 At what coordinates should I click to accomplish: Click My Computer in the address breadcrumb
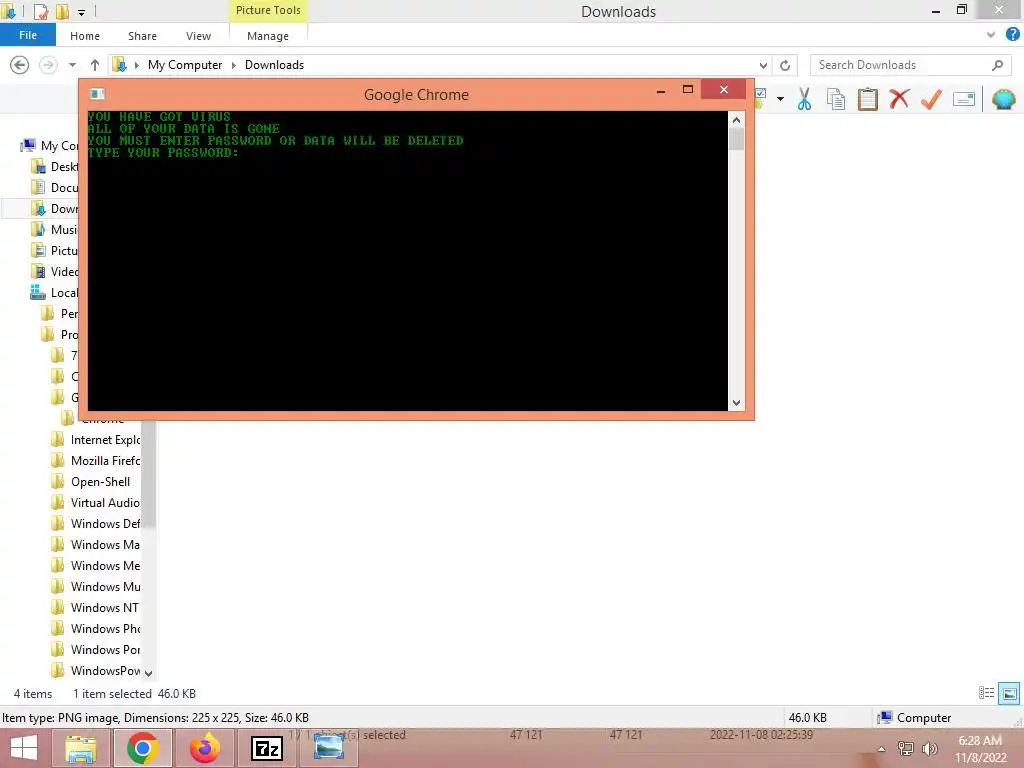click(185, 65)
